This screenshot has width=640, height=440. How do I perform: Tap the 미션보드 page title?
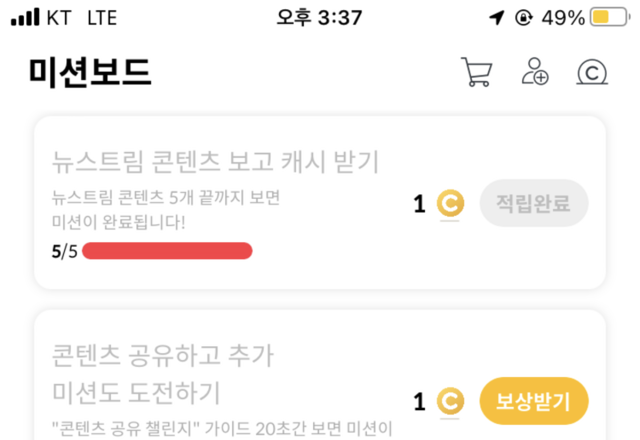pyautogui.click(x=90, y=72)
